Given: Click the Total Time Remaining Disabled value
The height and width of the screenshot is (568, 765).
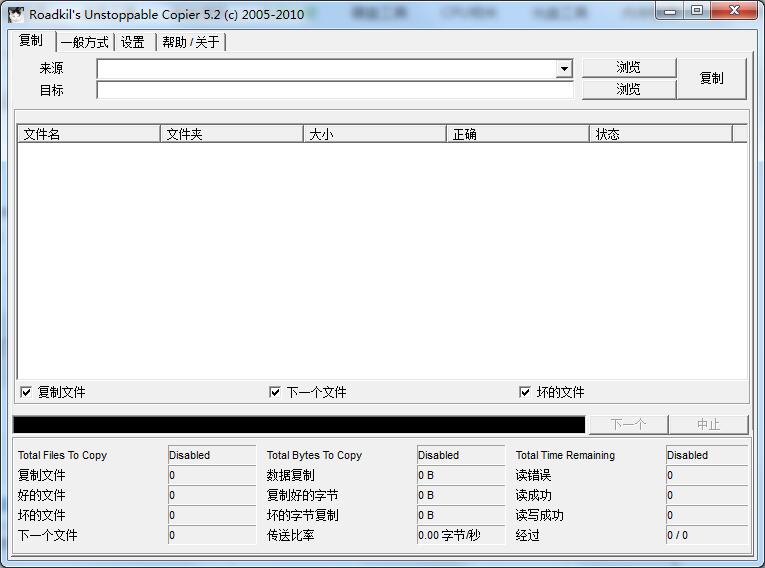Looking at the screenshot, I should click(x=707, y=455).
